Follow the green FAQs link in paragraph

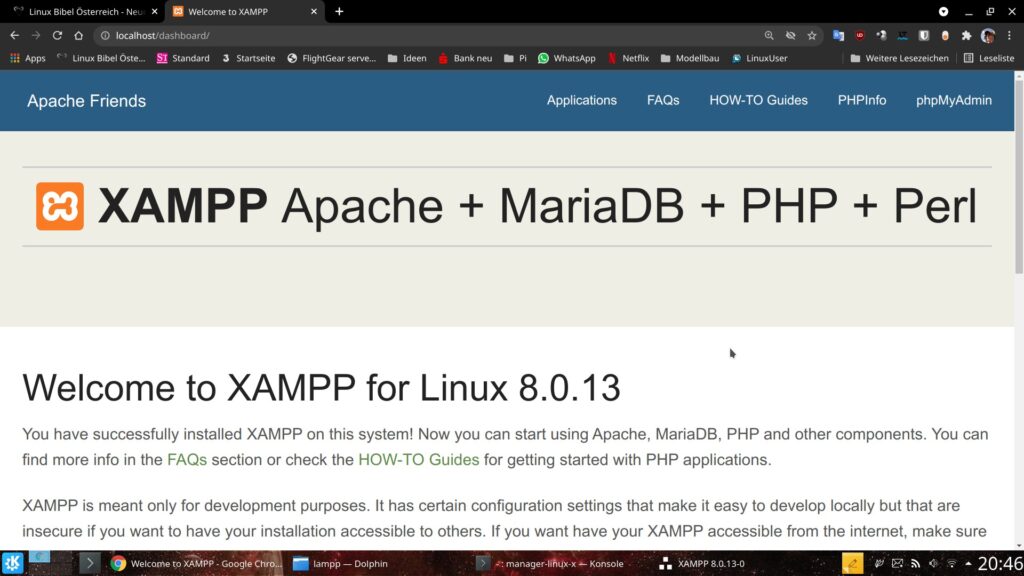pos(187,459)
